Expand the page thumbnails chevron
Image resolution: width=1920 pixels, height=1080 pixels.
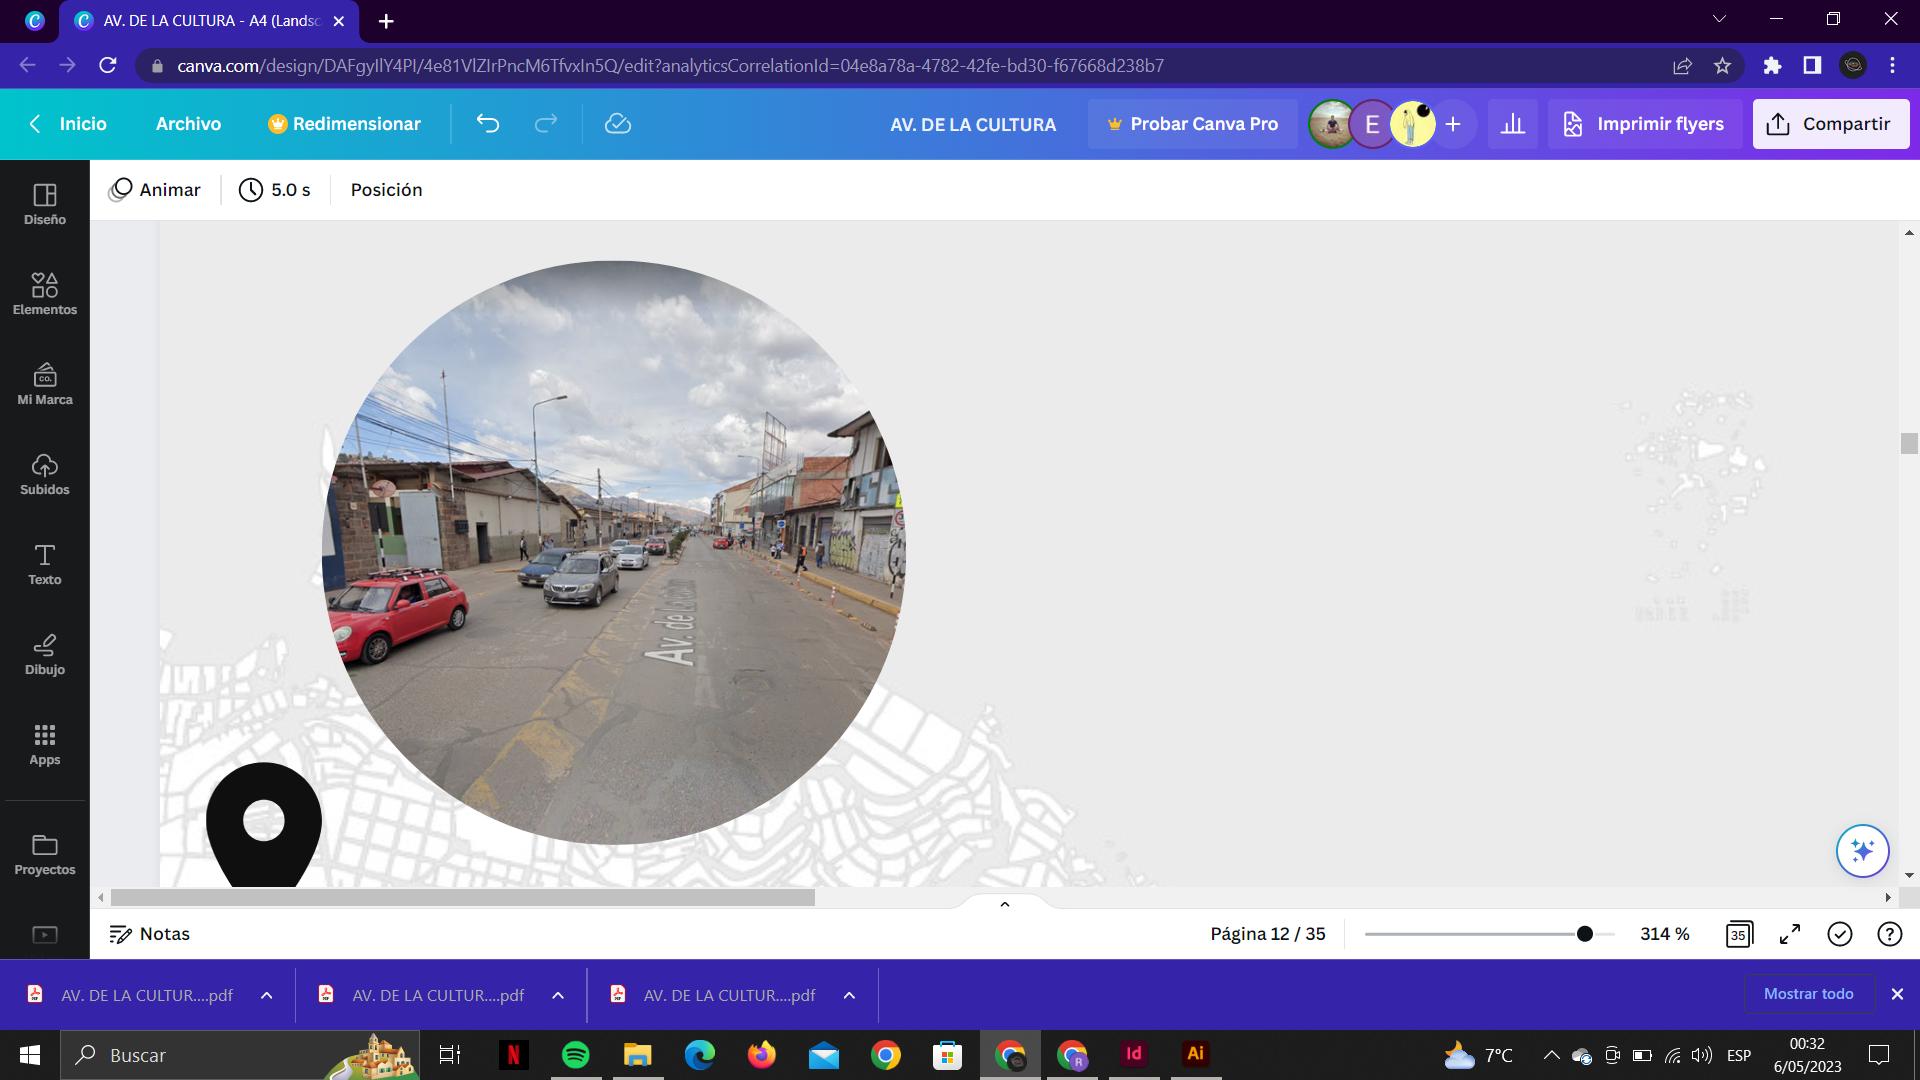(x=1005, y=904)
